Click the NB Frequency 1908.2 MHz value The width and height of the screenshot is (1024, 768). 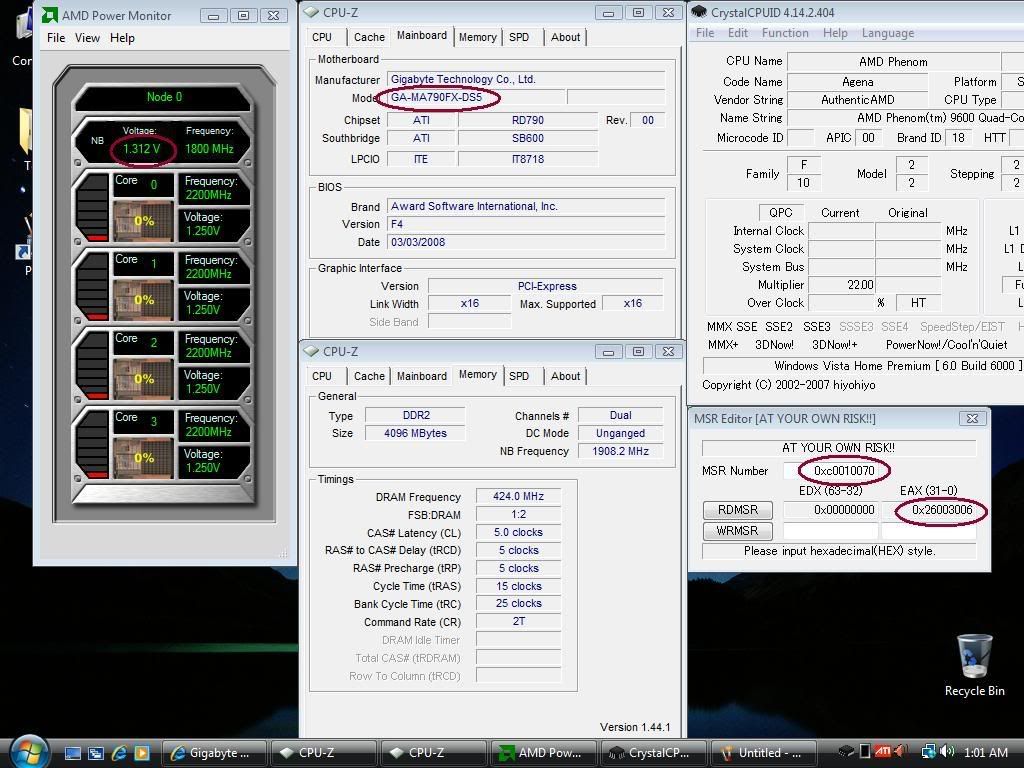pyautogui.click(x=620, y=451)
